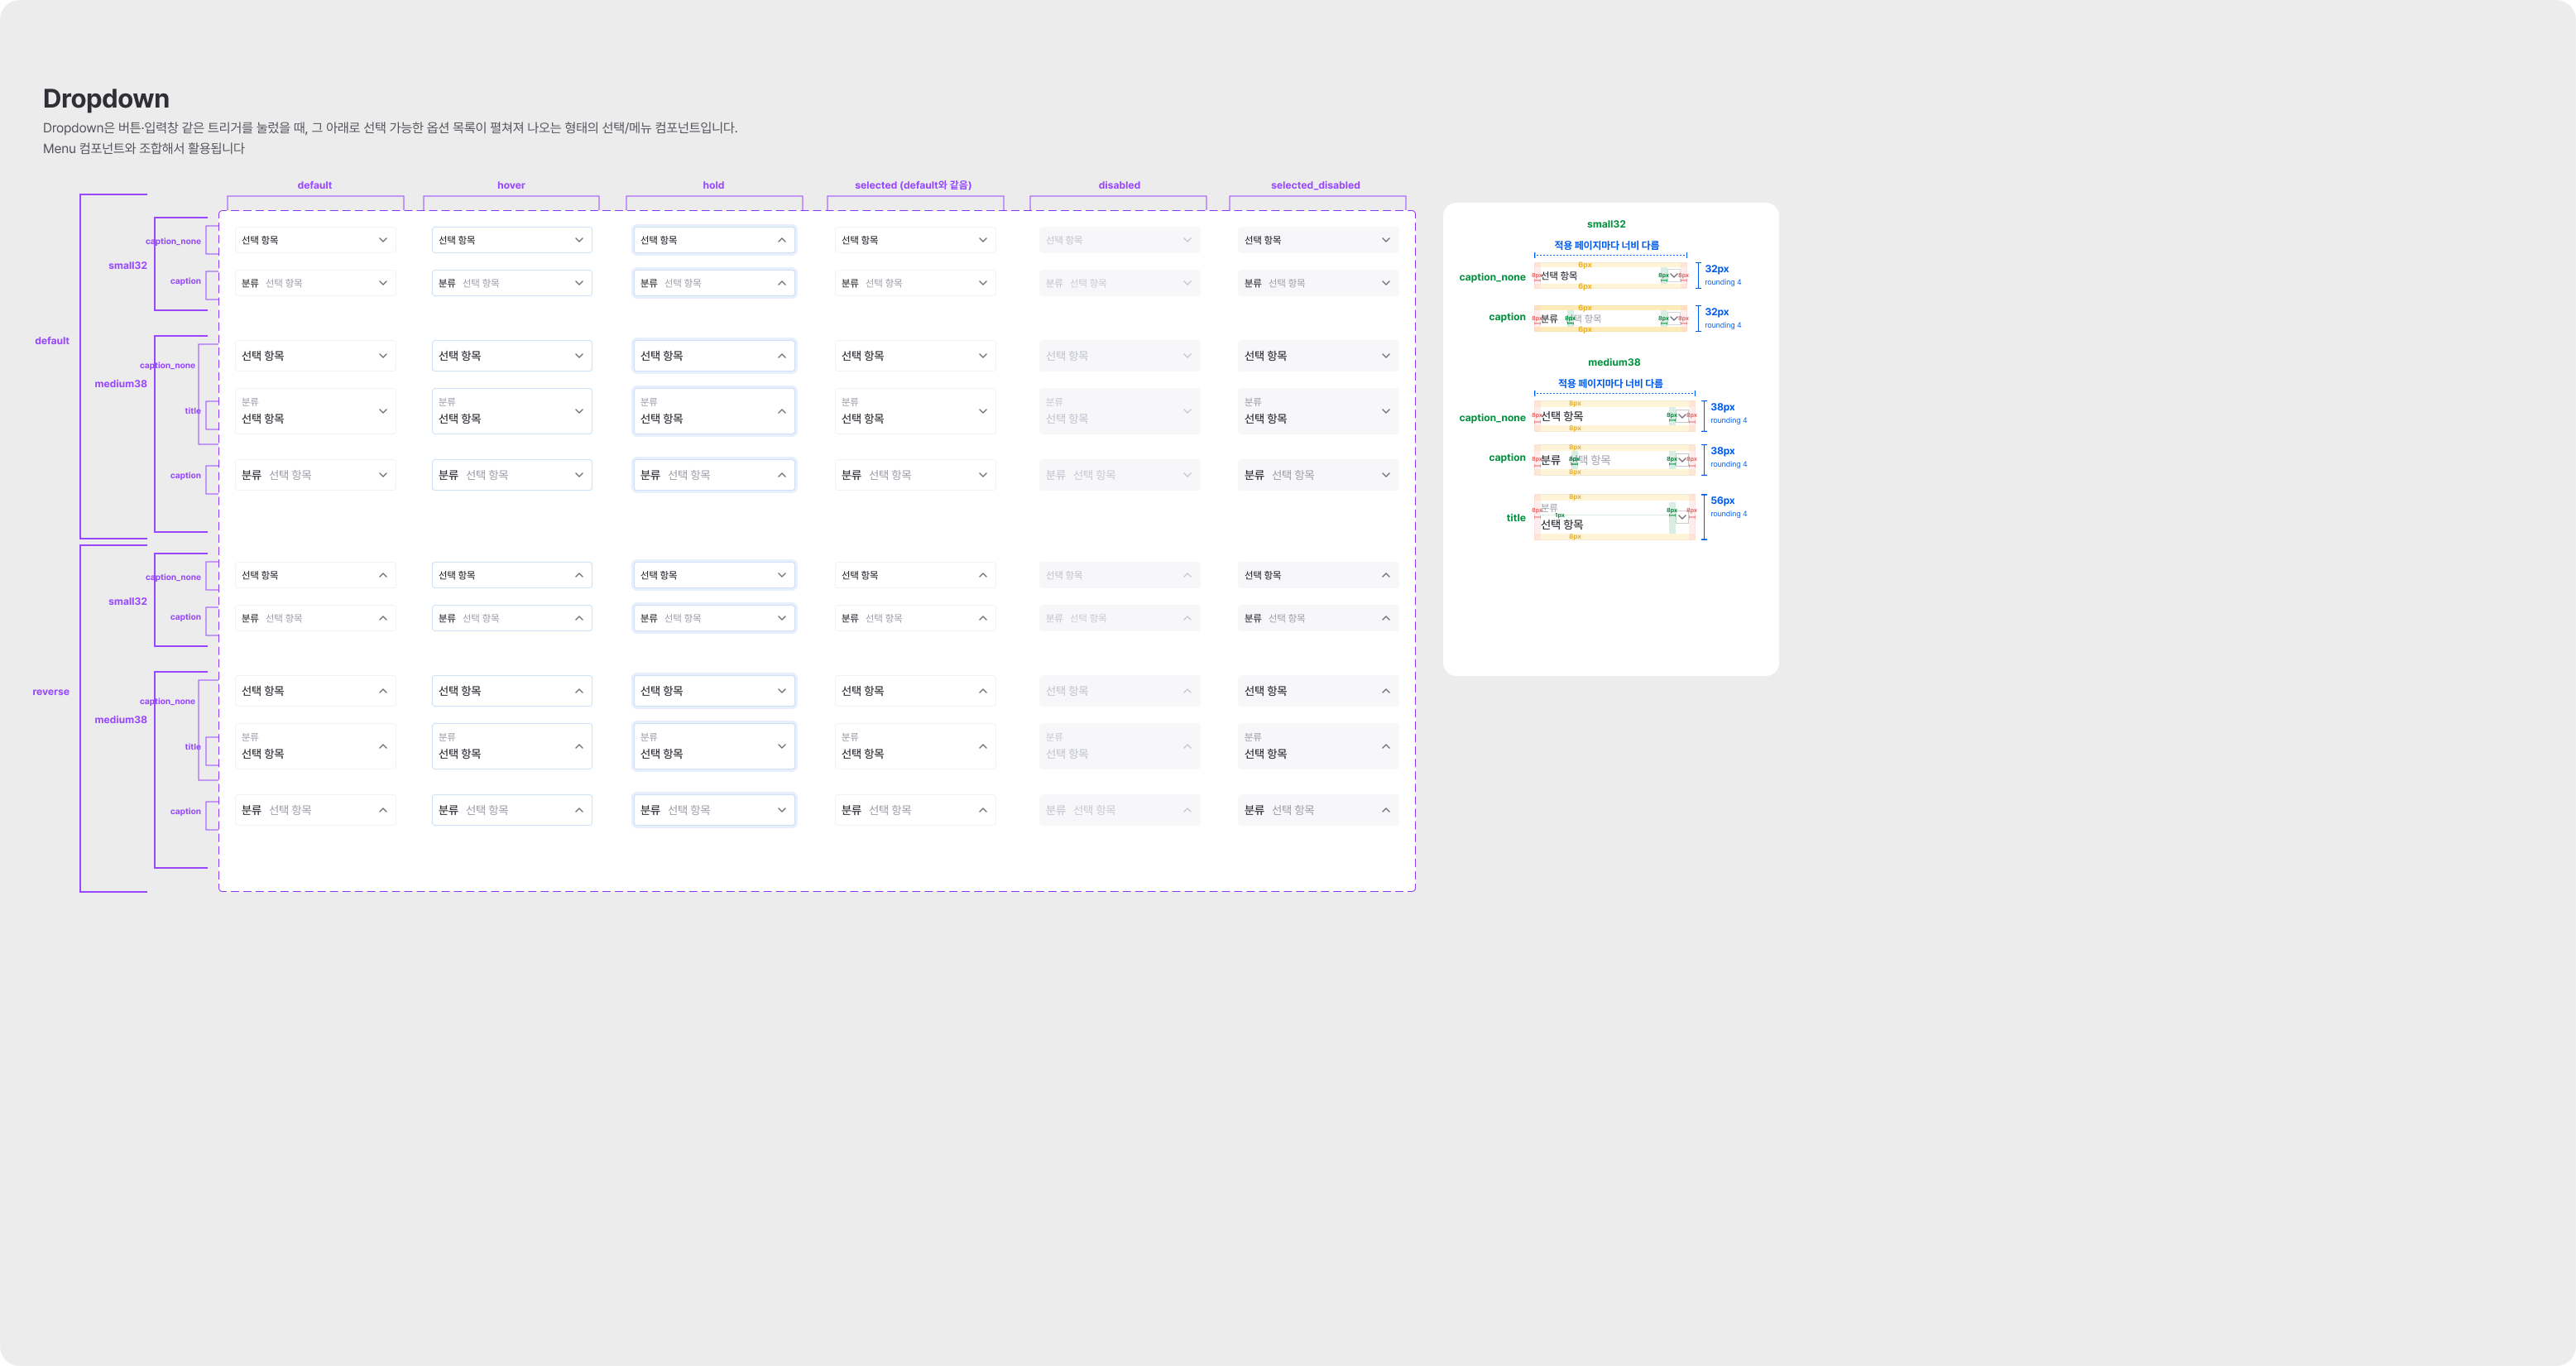Click chevron in default-group medium38 title, hover column
This screenshot has width=2576, height=1366.
[x=579, y=411]
